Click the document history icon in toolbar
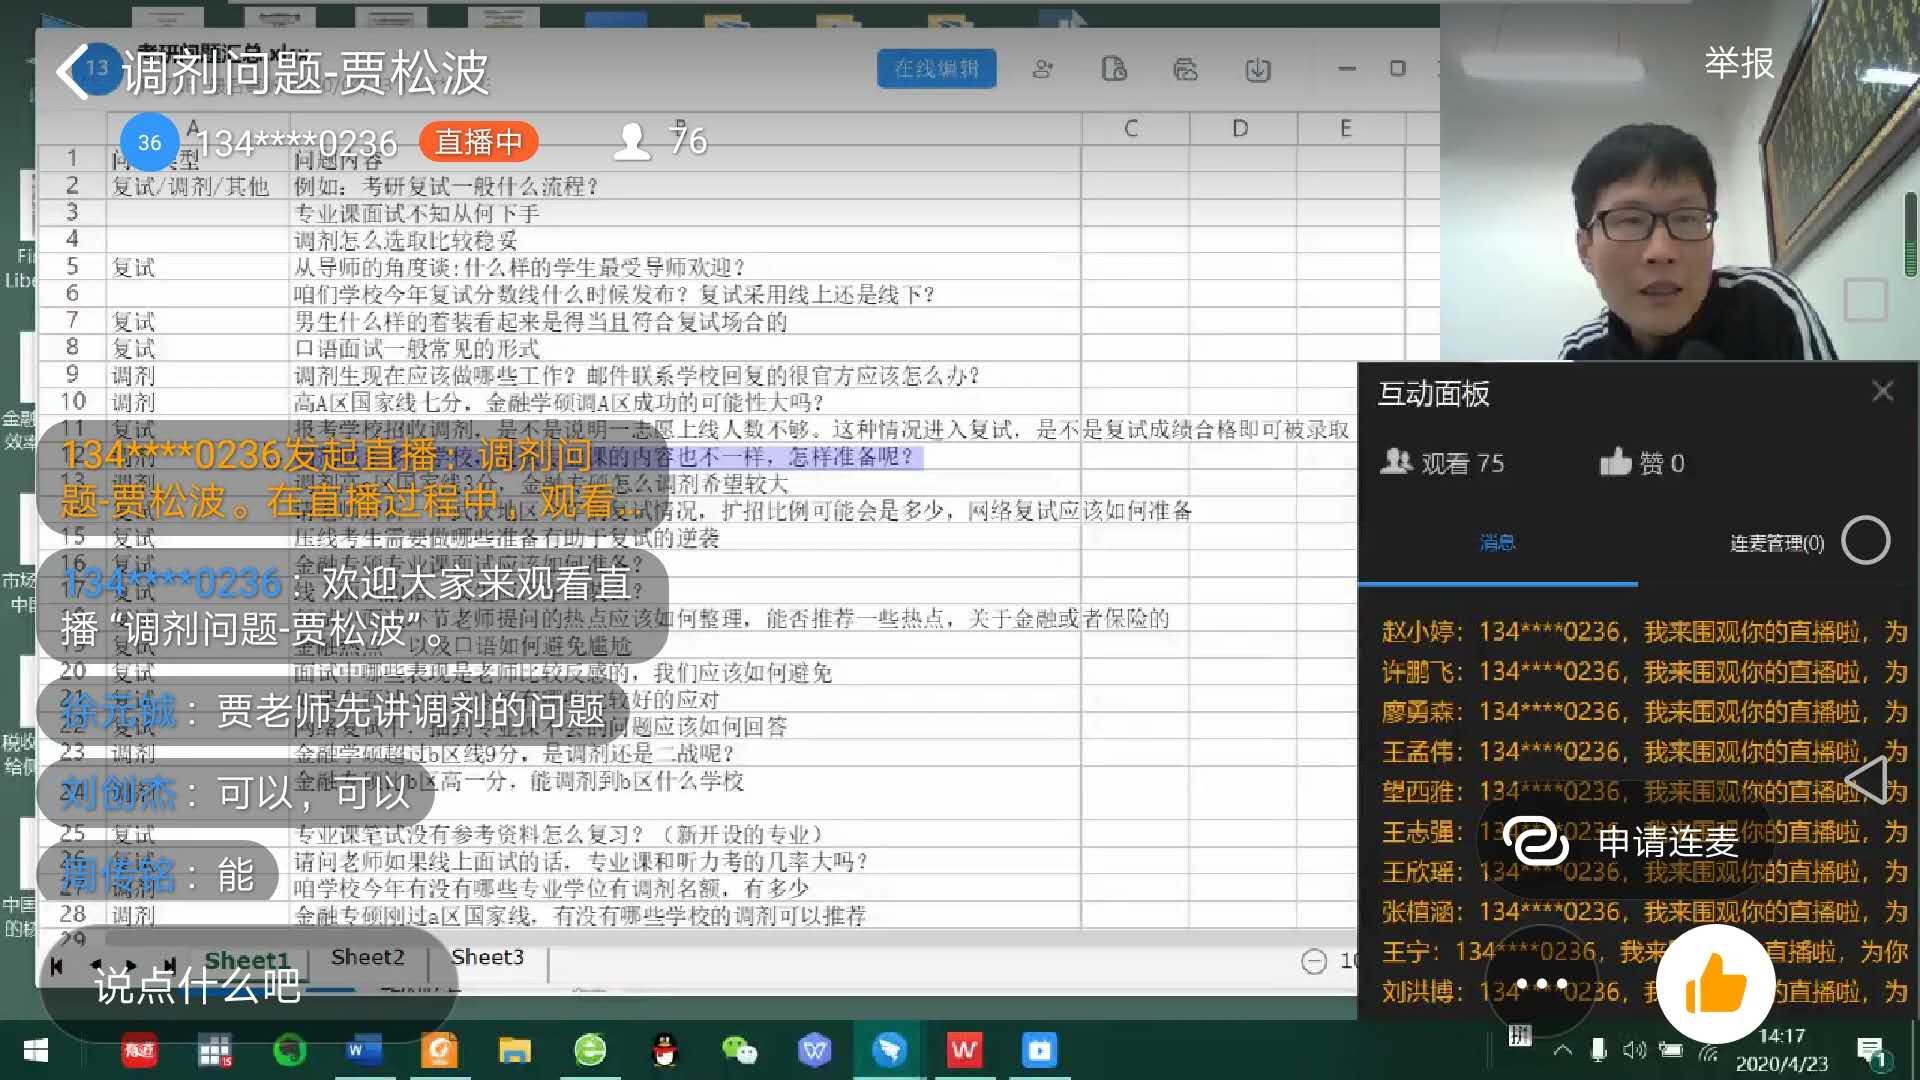The height and width of the screenshot is (1080, 1920). coord(1114,69)
